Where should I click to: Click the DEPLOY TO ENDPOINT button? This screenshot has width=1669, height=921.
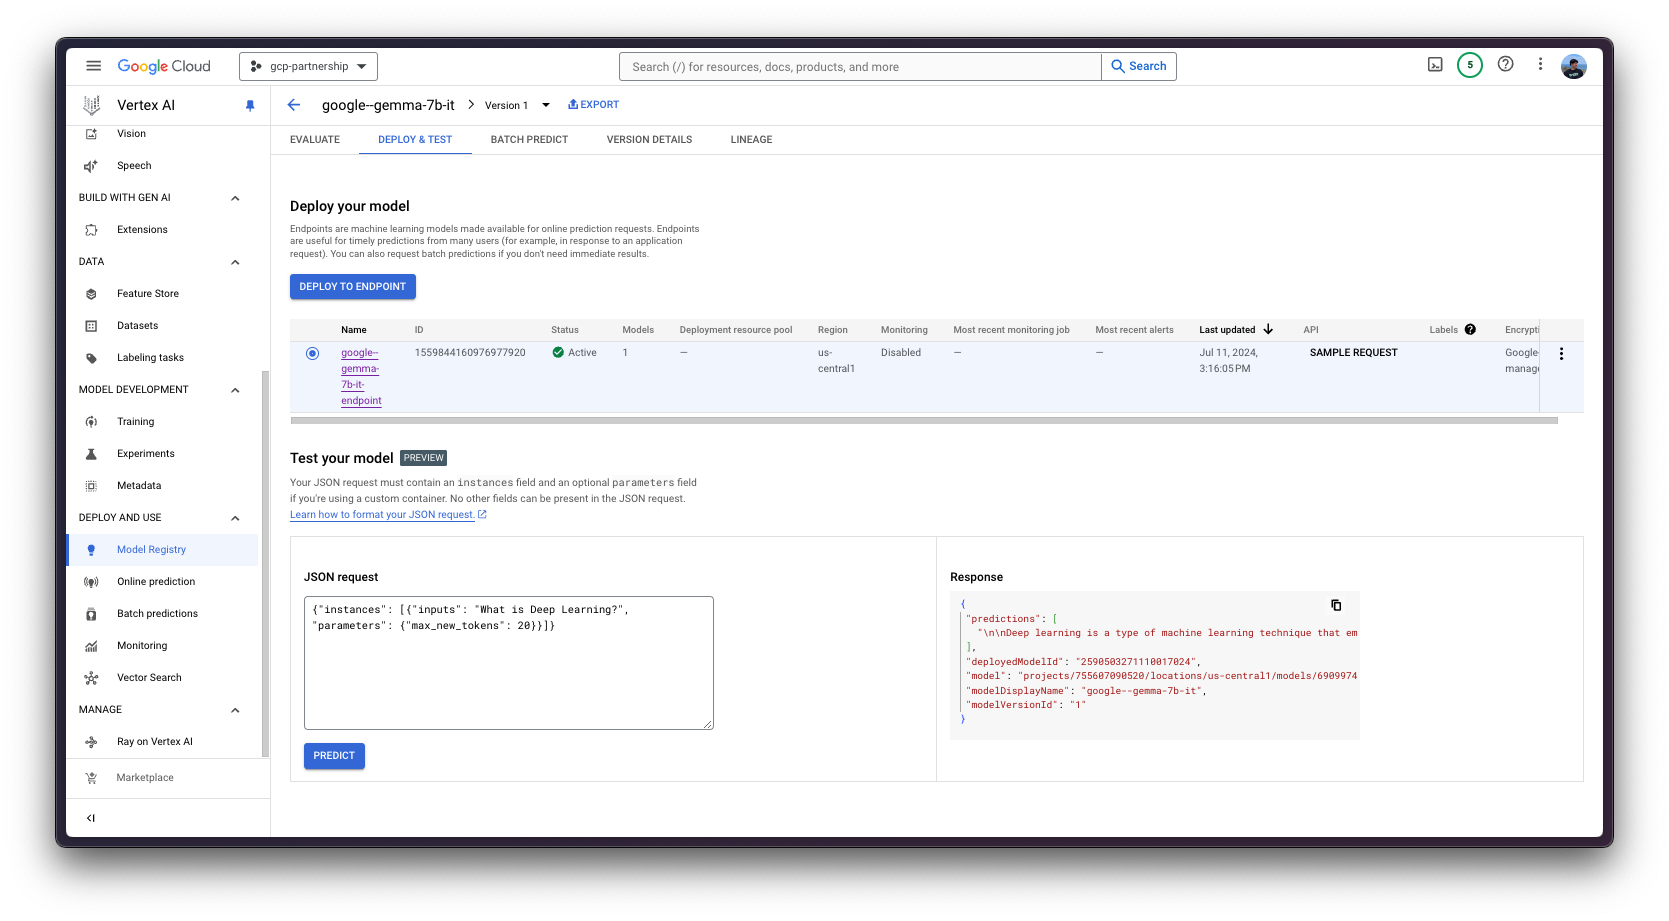[x=353, y=286]
